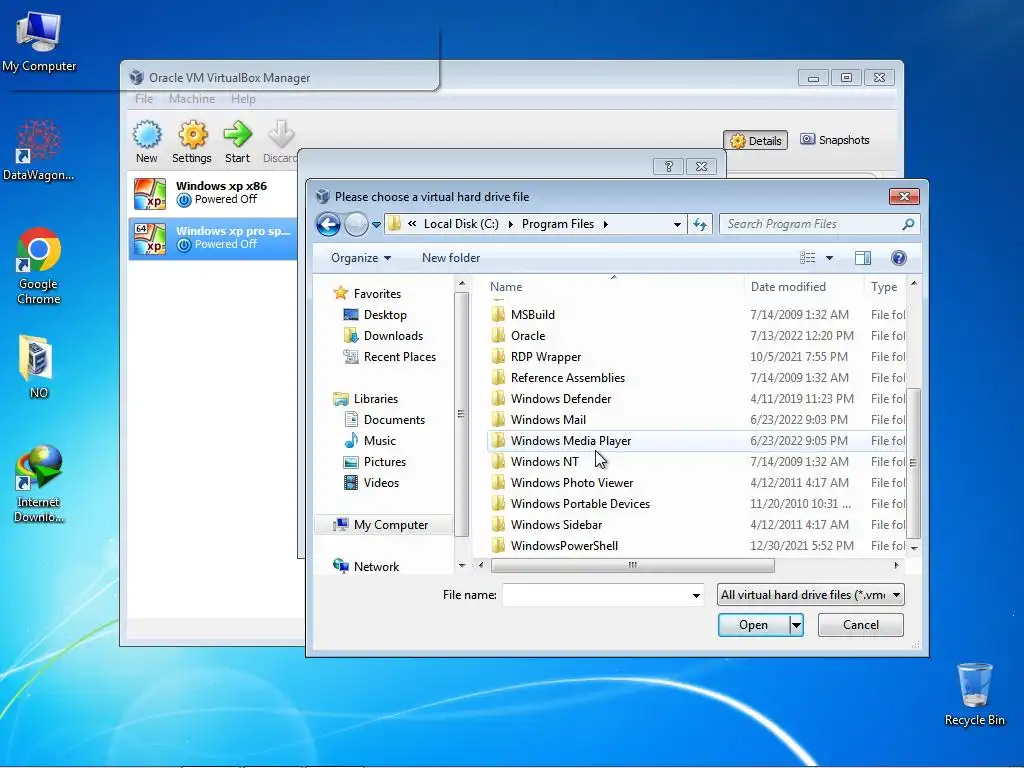Viewport: 1024px width, 768px height.
Task: Click the File name input field
Action: 596,595
